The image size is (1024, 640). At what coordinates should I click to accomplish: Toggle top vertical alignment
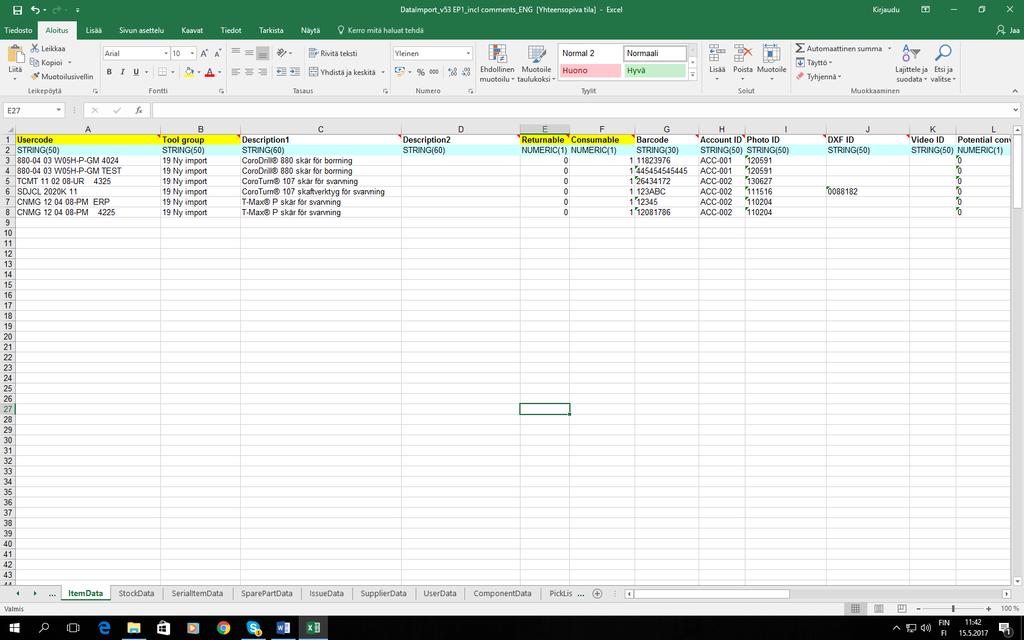pyautogui.click(x=236, y=53)
